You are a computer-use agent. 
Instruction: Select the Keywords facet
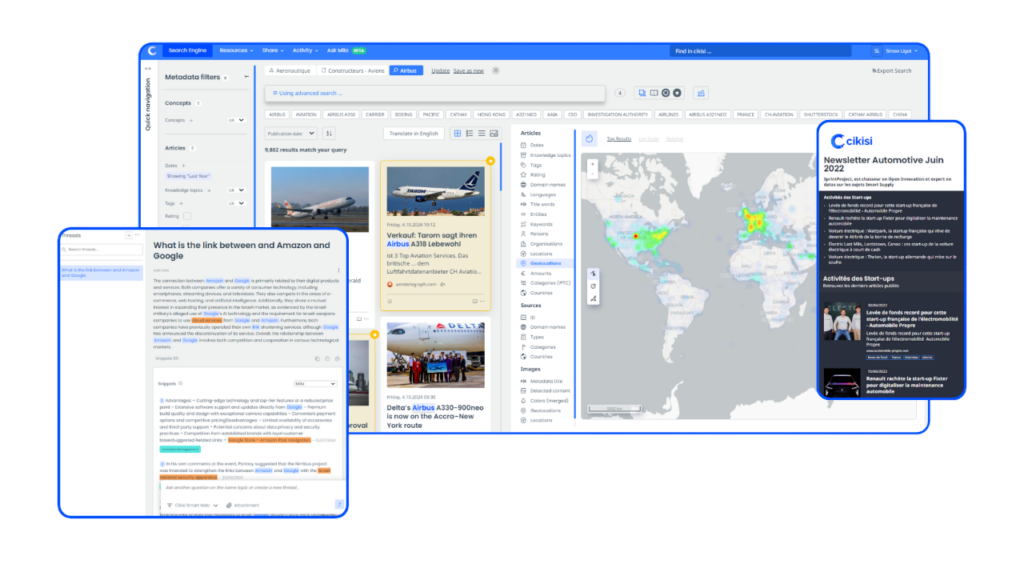point(541,224)
